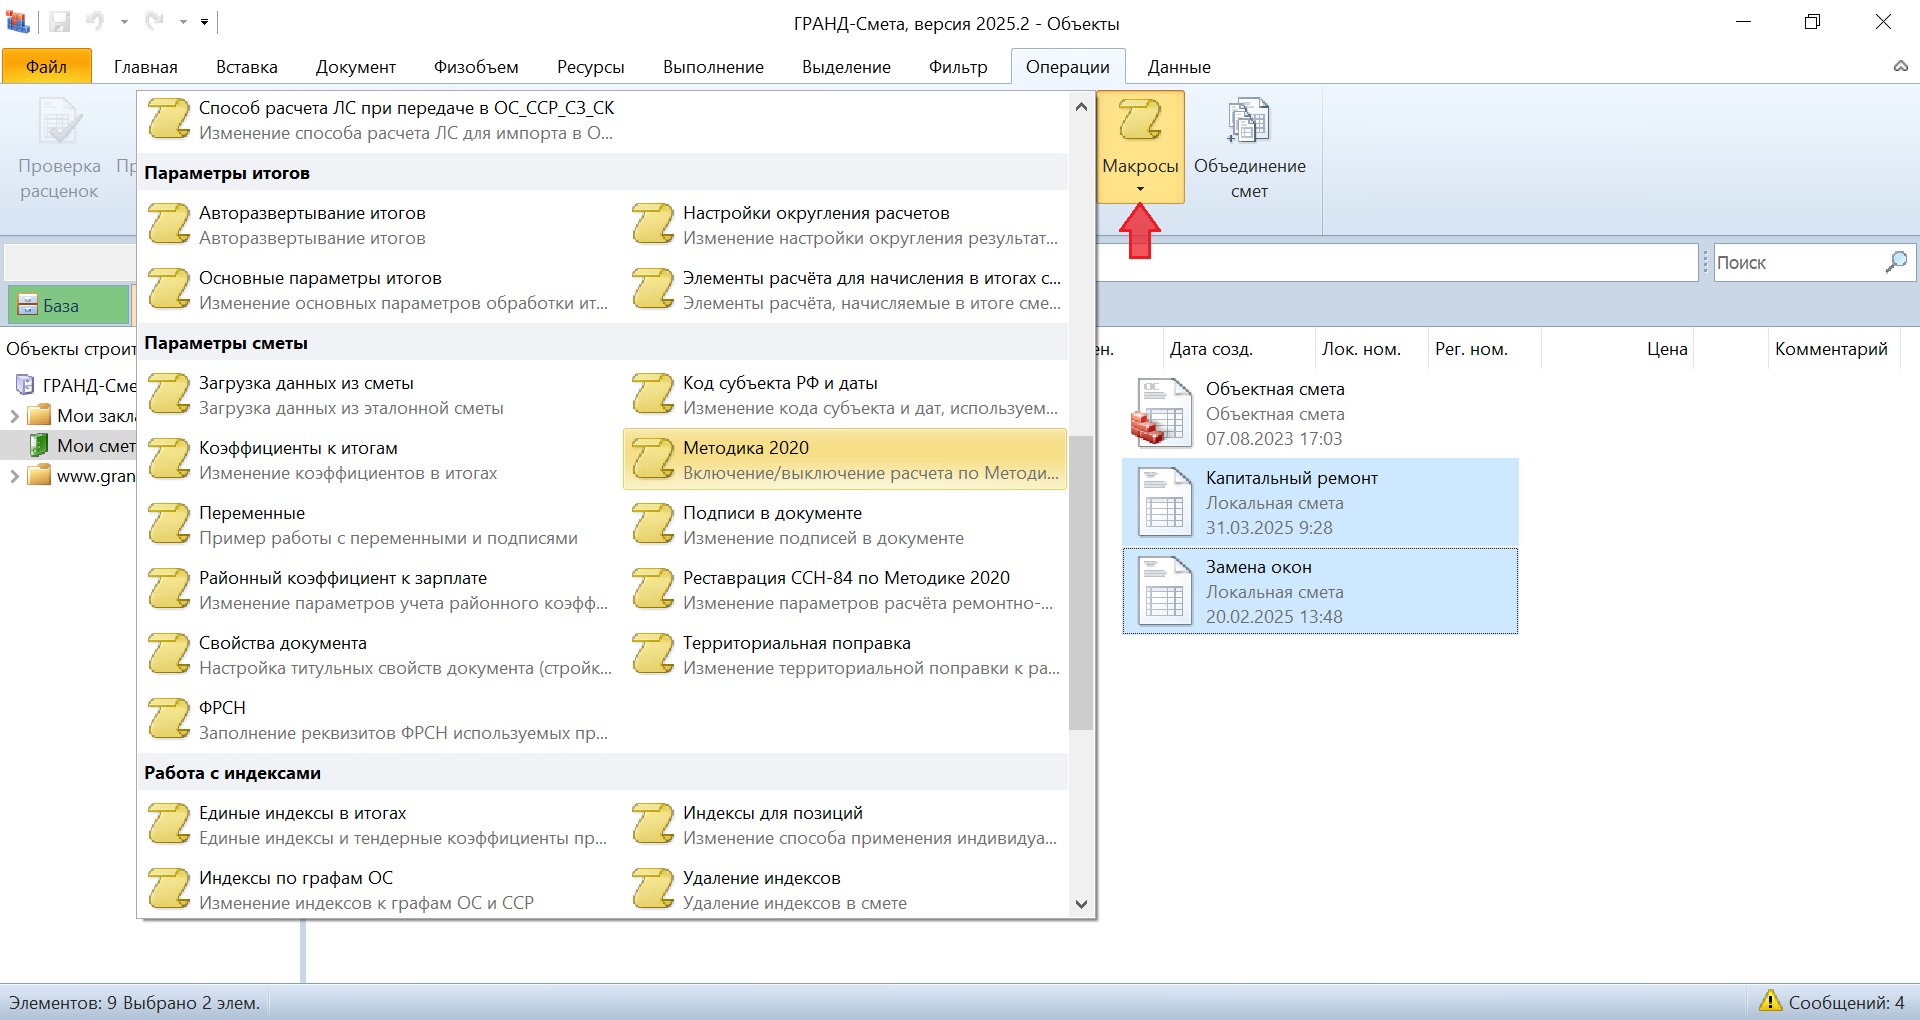Switch to the Главная ribbon tab
The width and height of the screenshot is (1920, 1020).
tap(145, 67)
